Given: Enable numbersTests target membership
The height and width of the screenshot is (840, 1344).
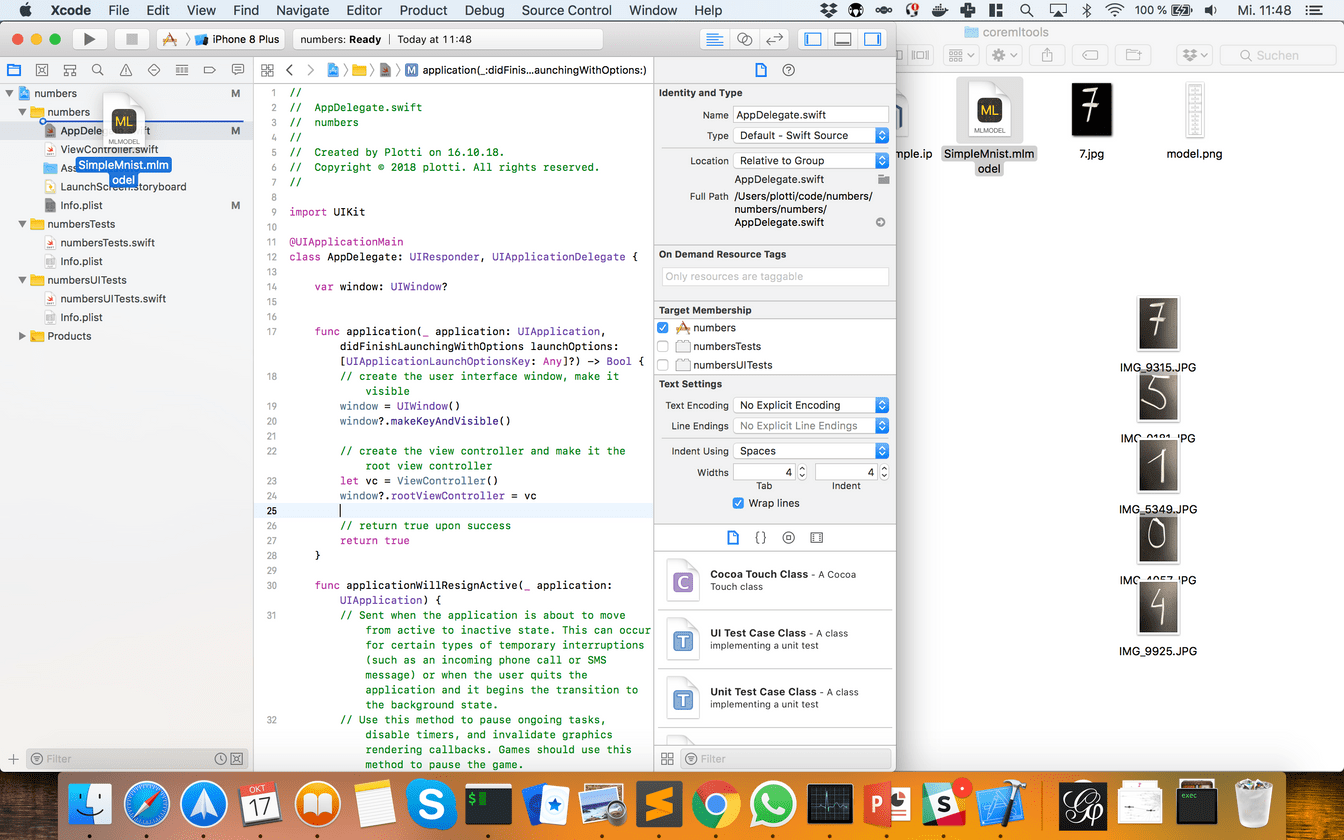Looking at the screenshot, I should pyautogui.click(x=662, y=345).
